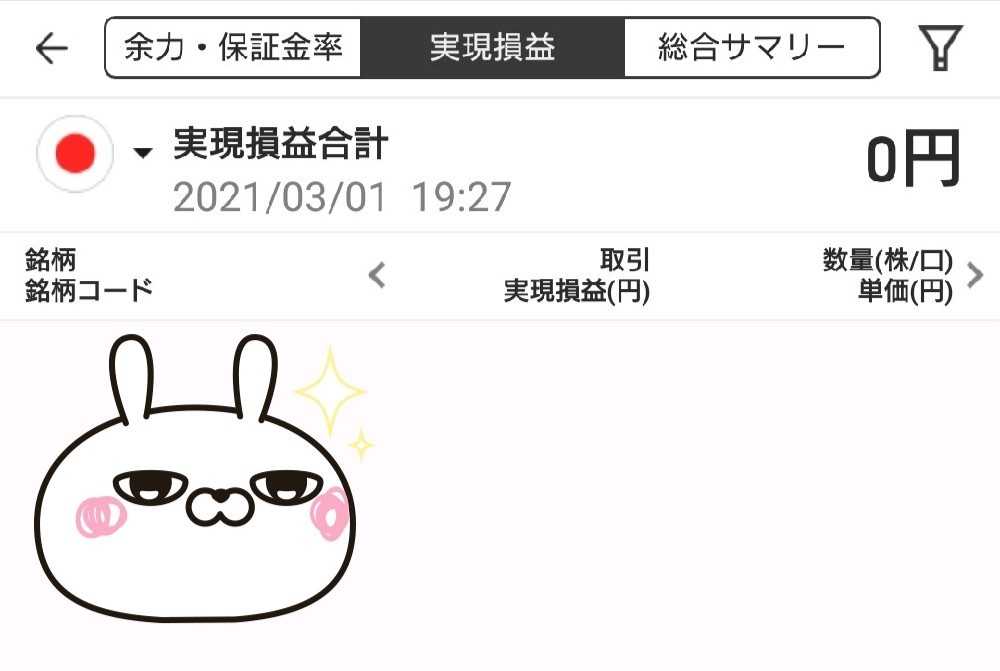1000x671 pixels.
Task: Tap the 実現損益(円) column header
Action: click(x=577, y=291)
